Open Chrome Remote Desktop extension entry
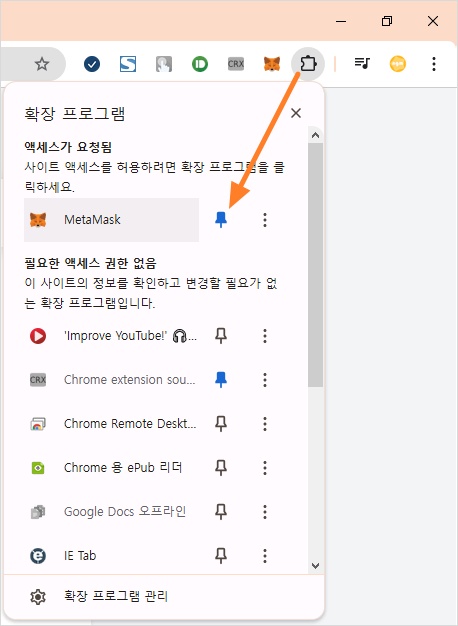 (x=111, y=424)
